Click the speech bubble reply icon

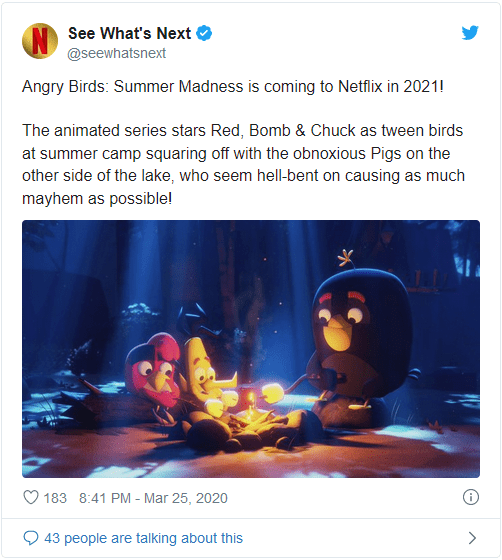click(31, 538)
